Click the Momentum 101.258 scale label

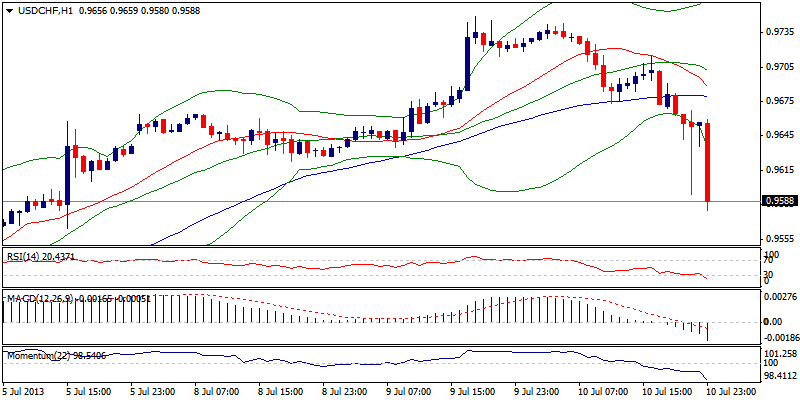pos(779,354)
